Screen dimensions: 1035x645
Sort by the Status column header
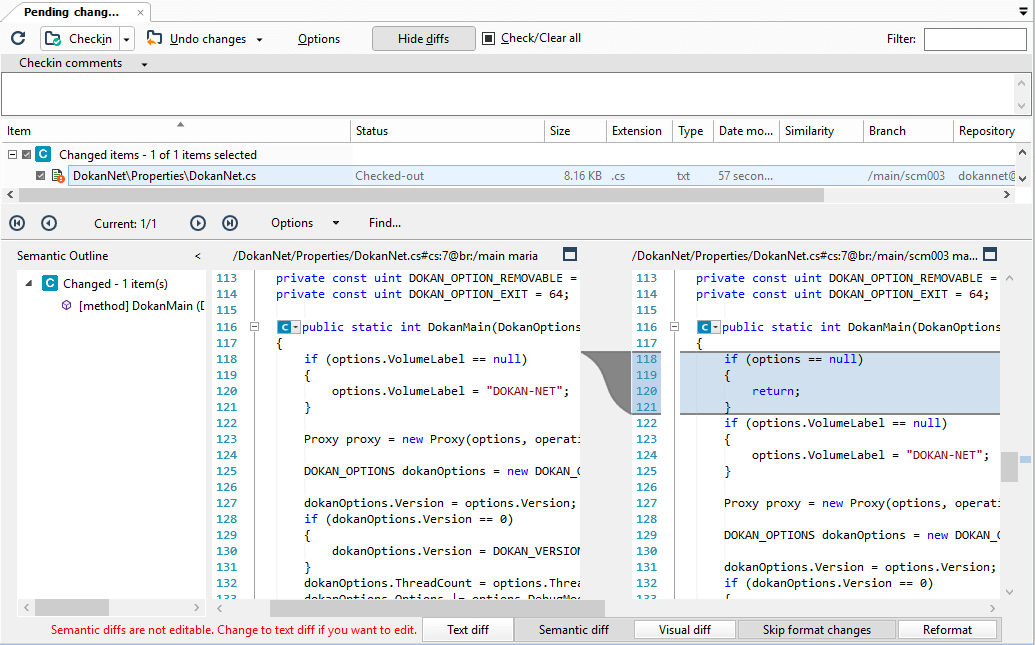447,131
